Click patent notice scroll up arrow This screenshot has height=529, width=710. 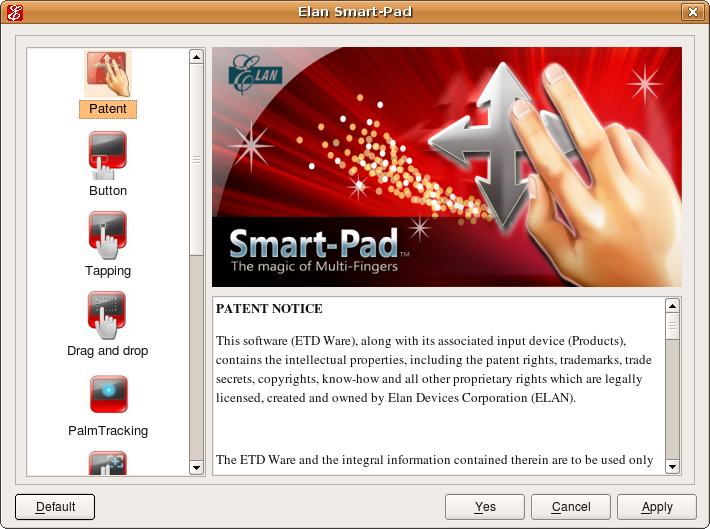click(672, 306)
